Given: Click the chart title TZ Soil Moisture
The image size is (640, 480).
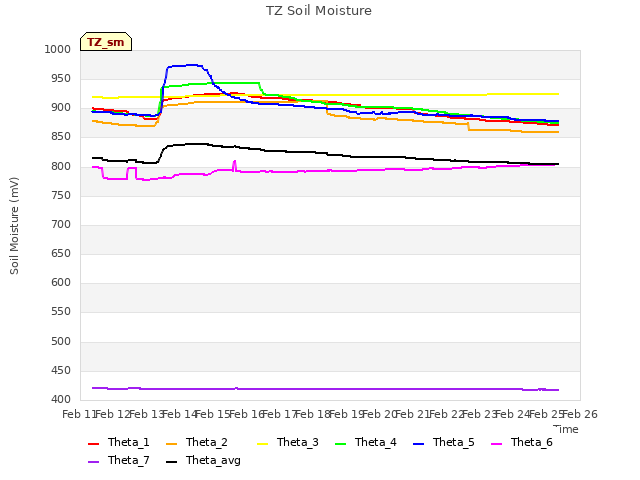Looking at the screenshot, I should pos(319,11).
